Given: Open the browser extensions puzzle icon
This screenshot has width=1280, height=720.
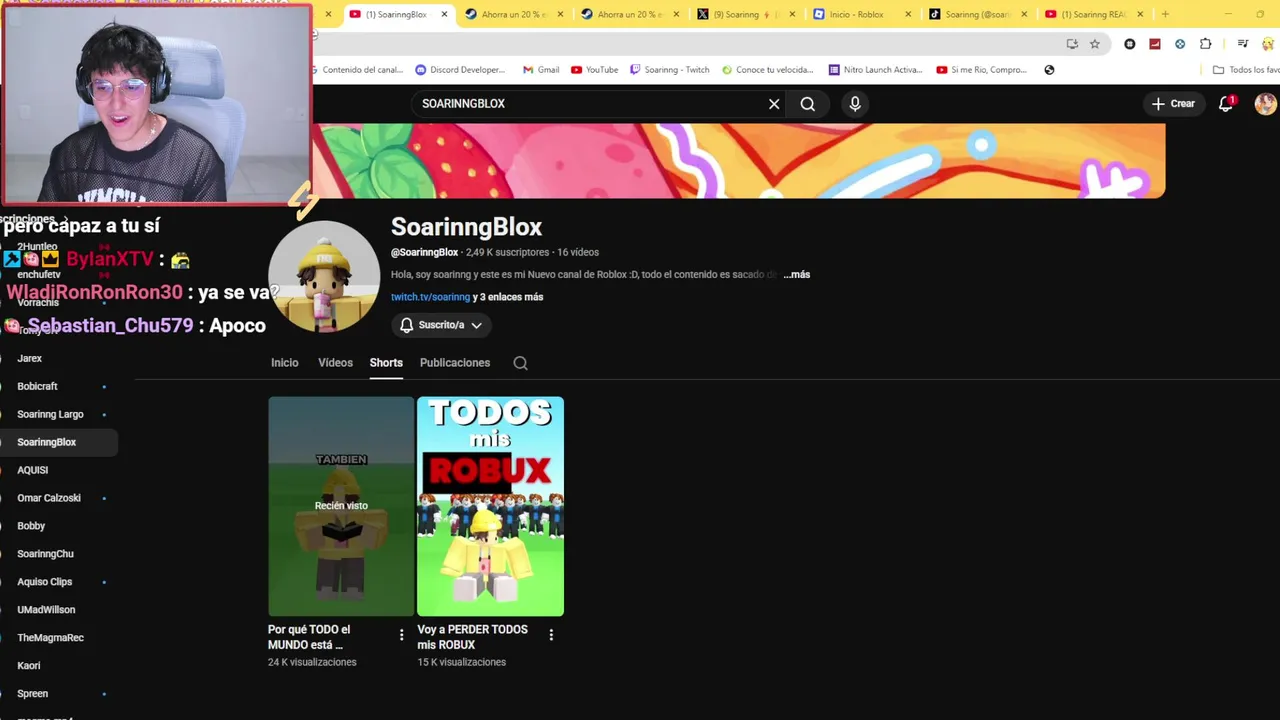Looking at the screenshot, I should pyautogui.click(x=1206, y=44).
